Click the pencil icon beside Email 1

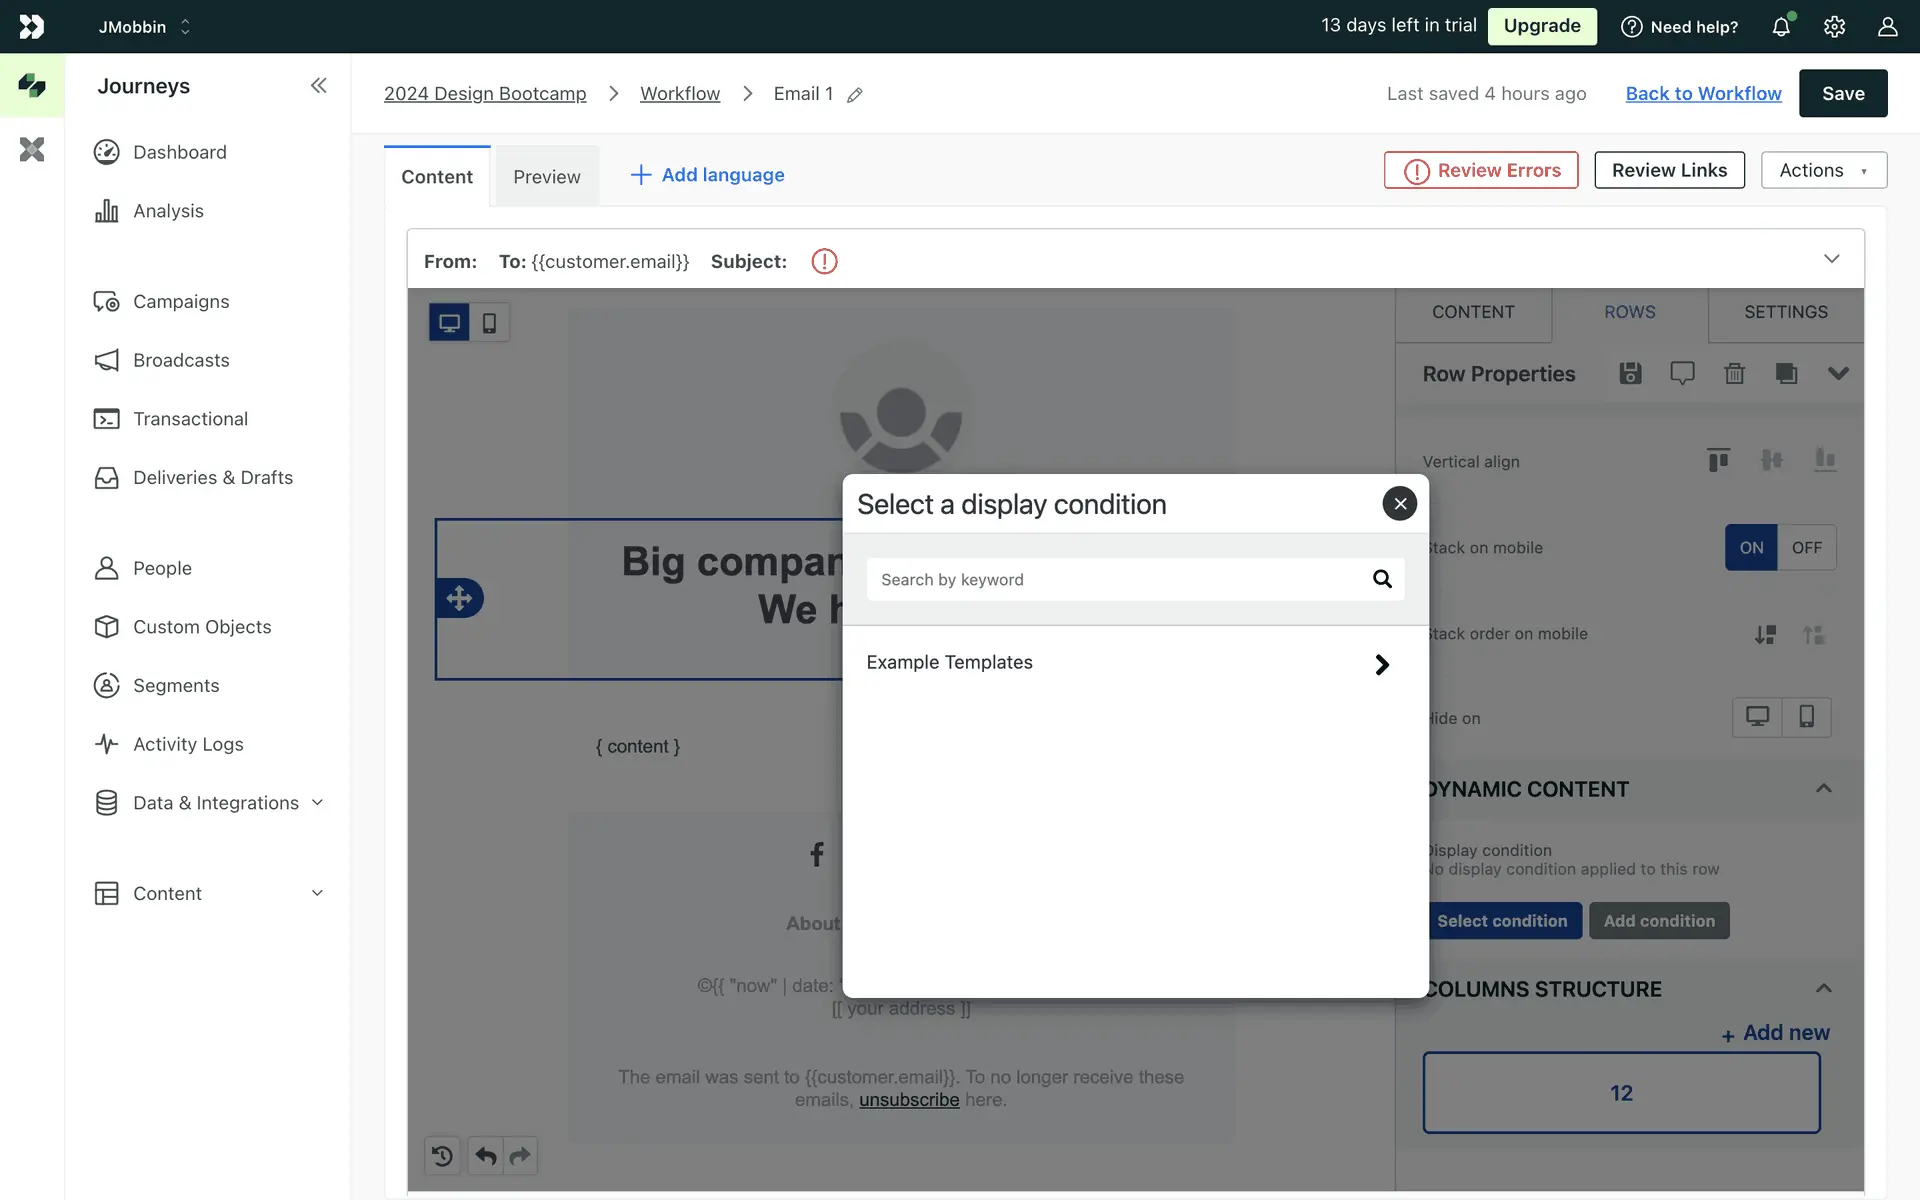(855, 95)
